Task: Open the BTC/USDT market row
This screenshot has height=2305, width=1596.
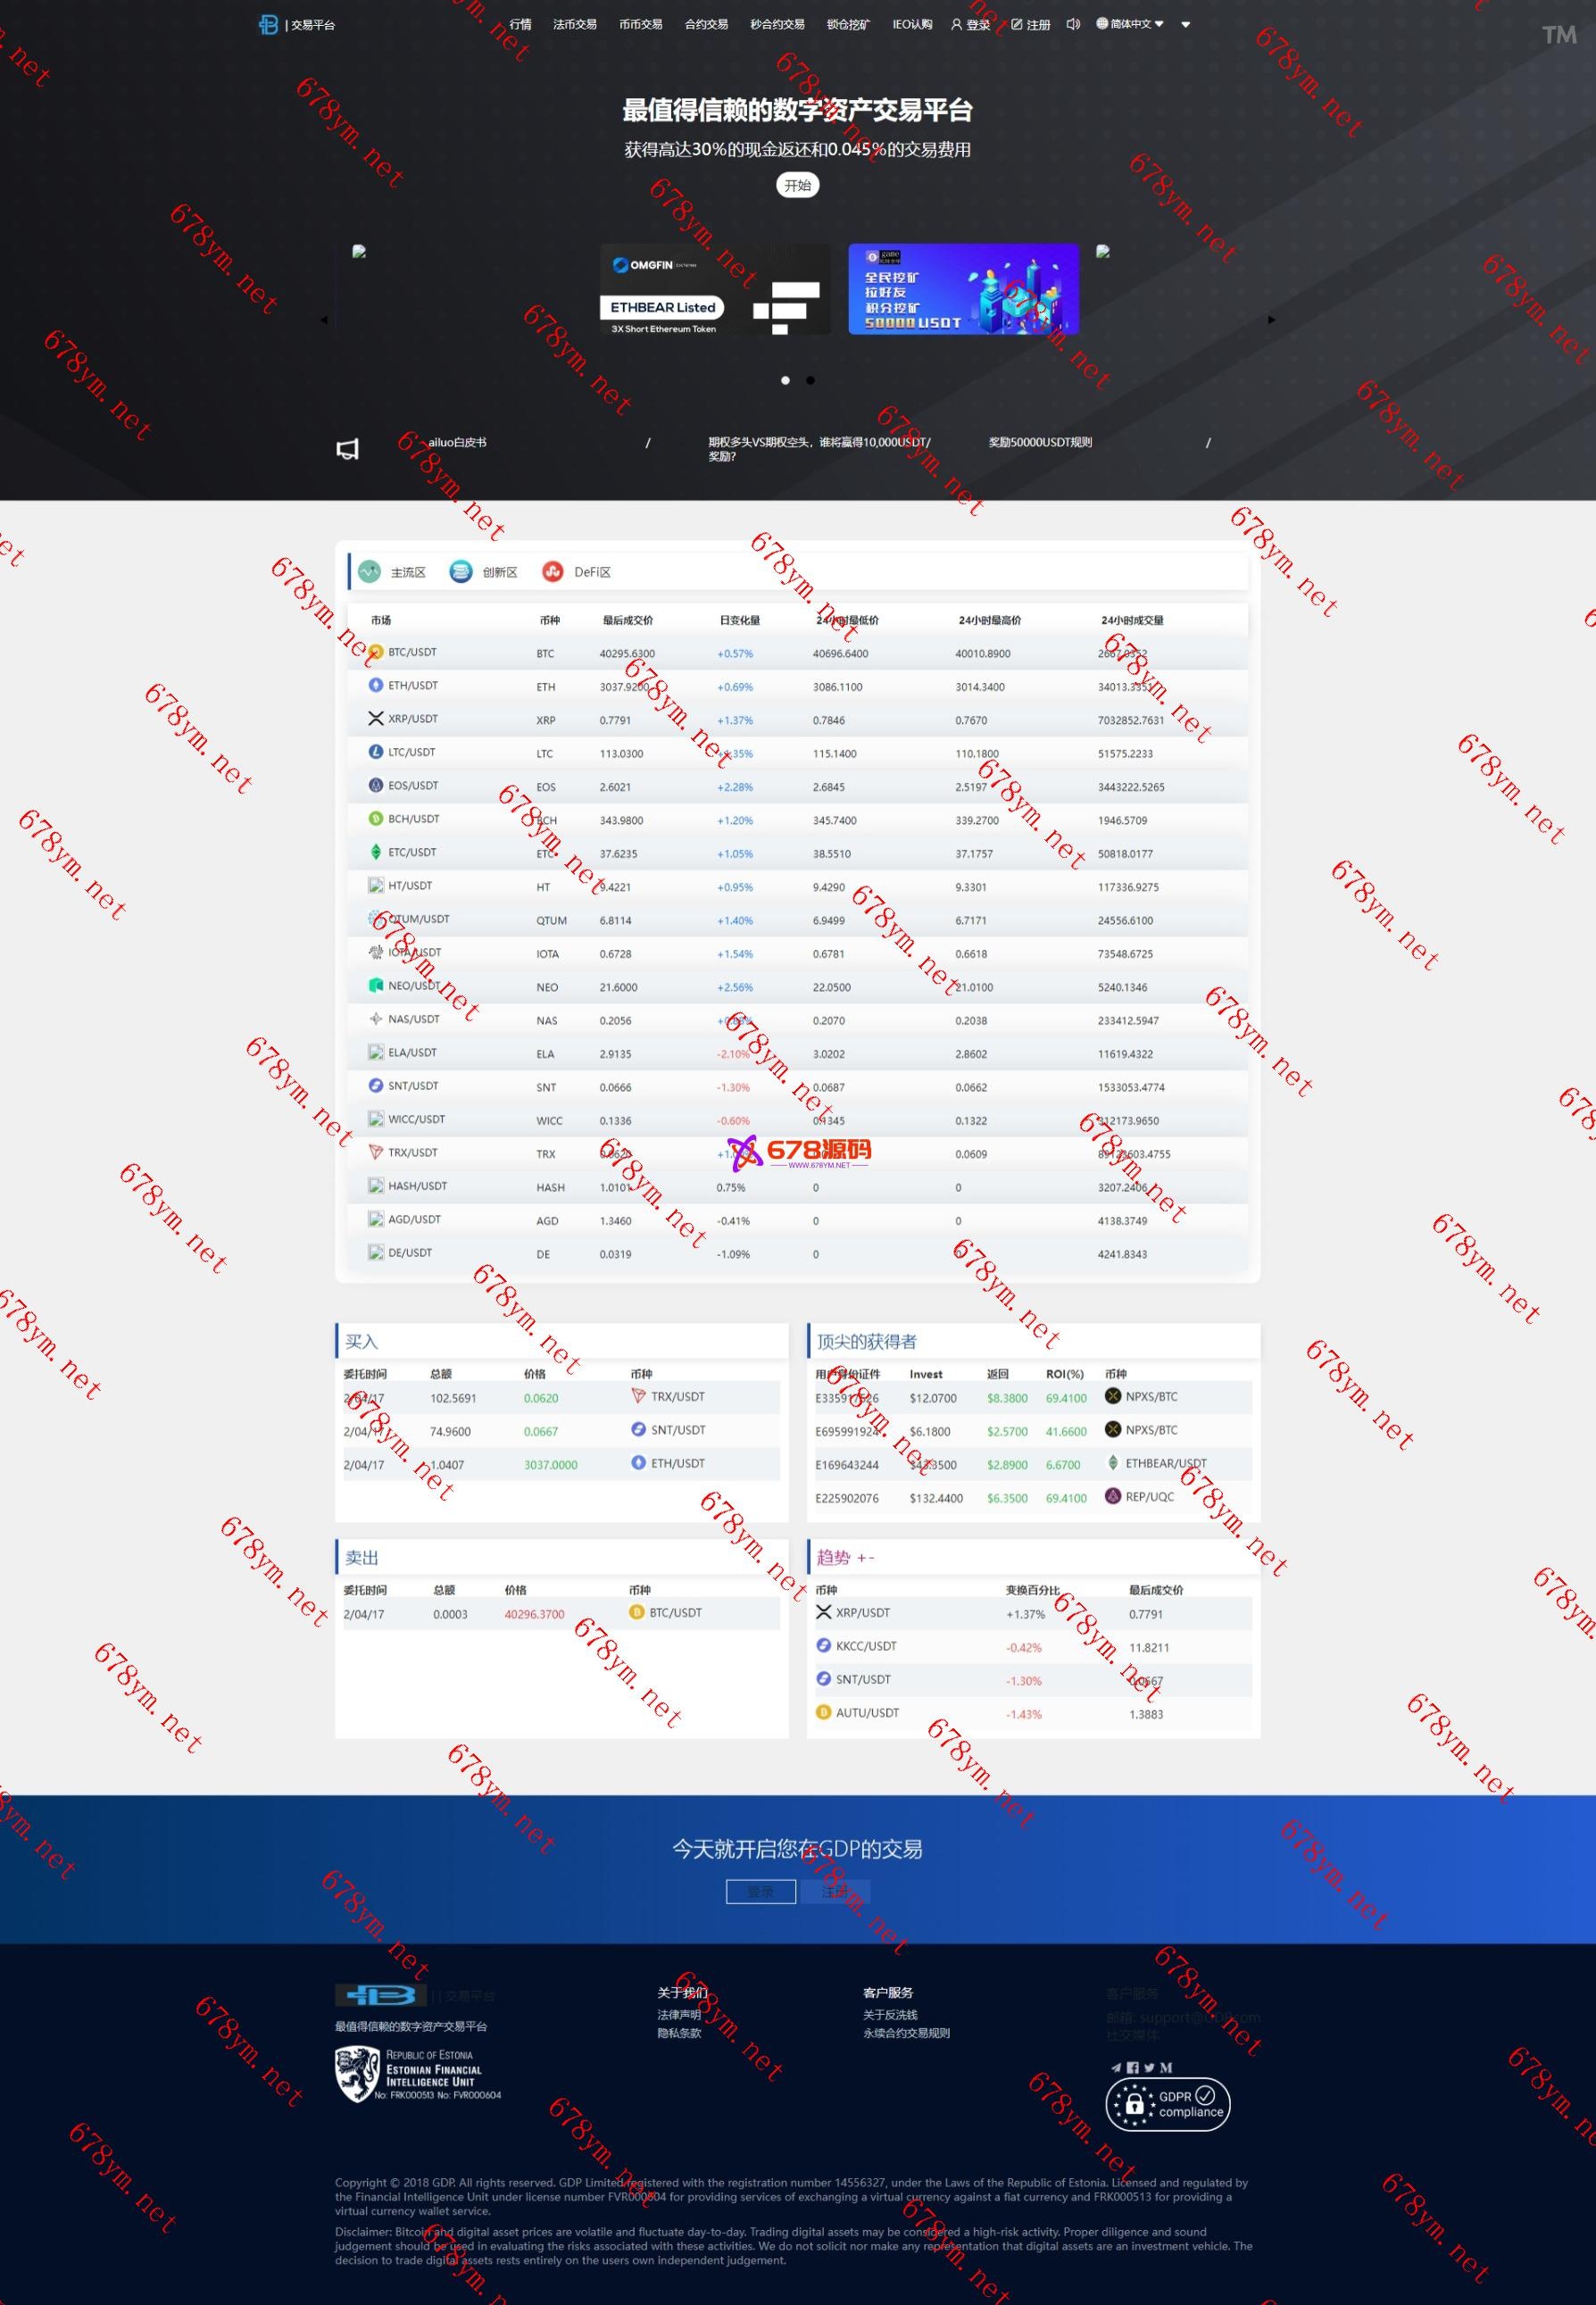Action: pos(412,652)
